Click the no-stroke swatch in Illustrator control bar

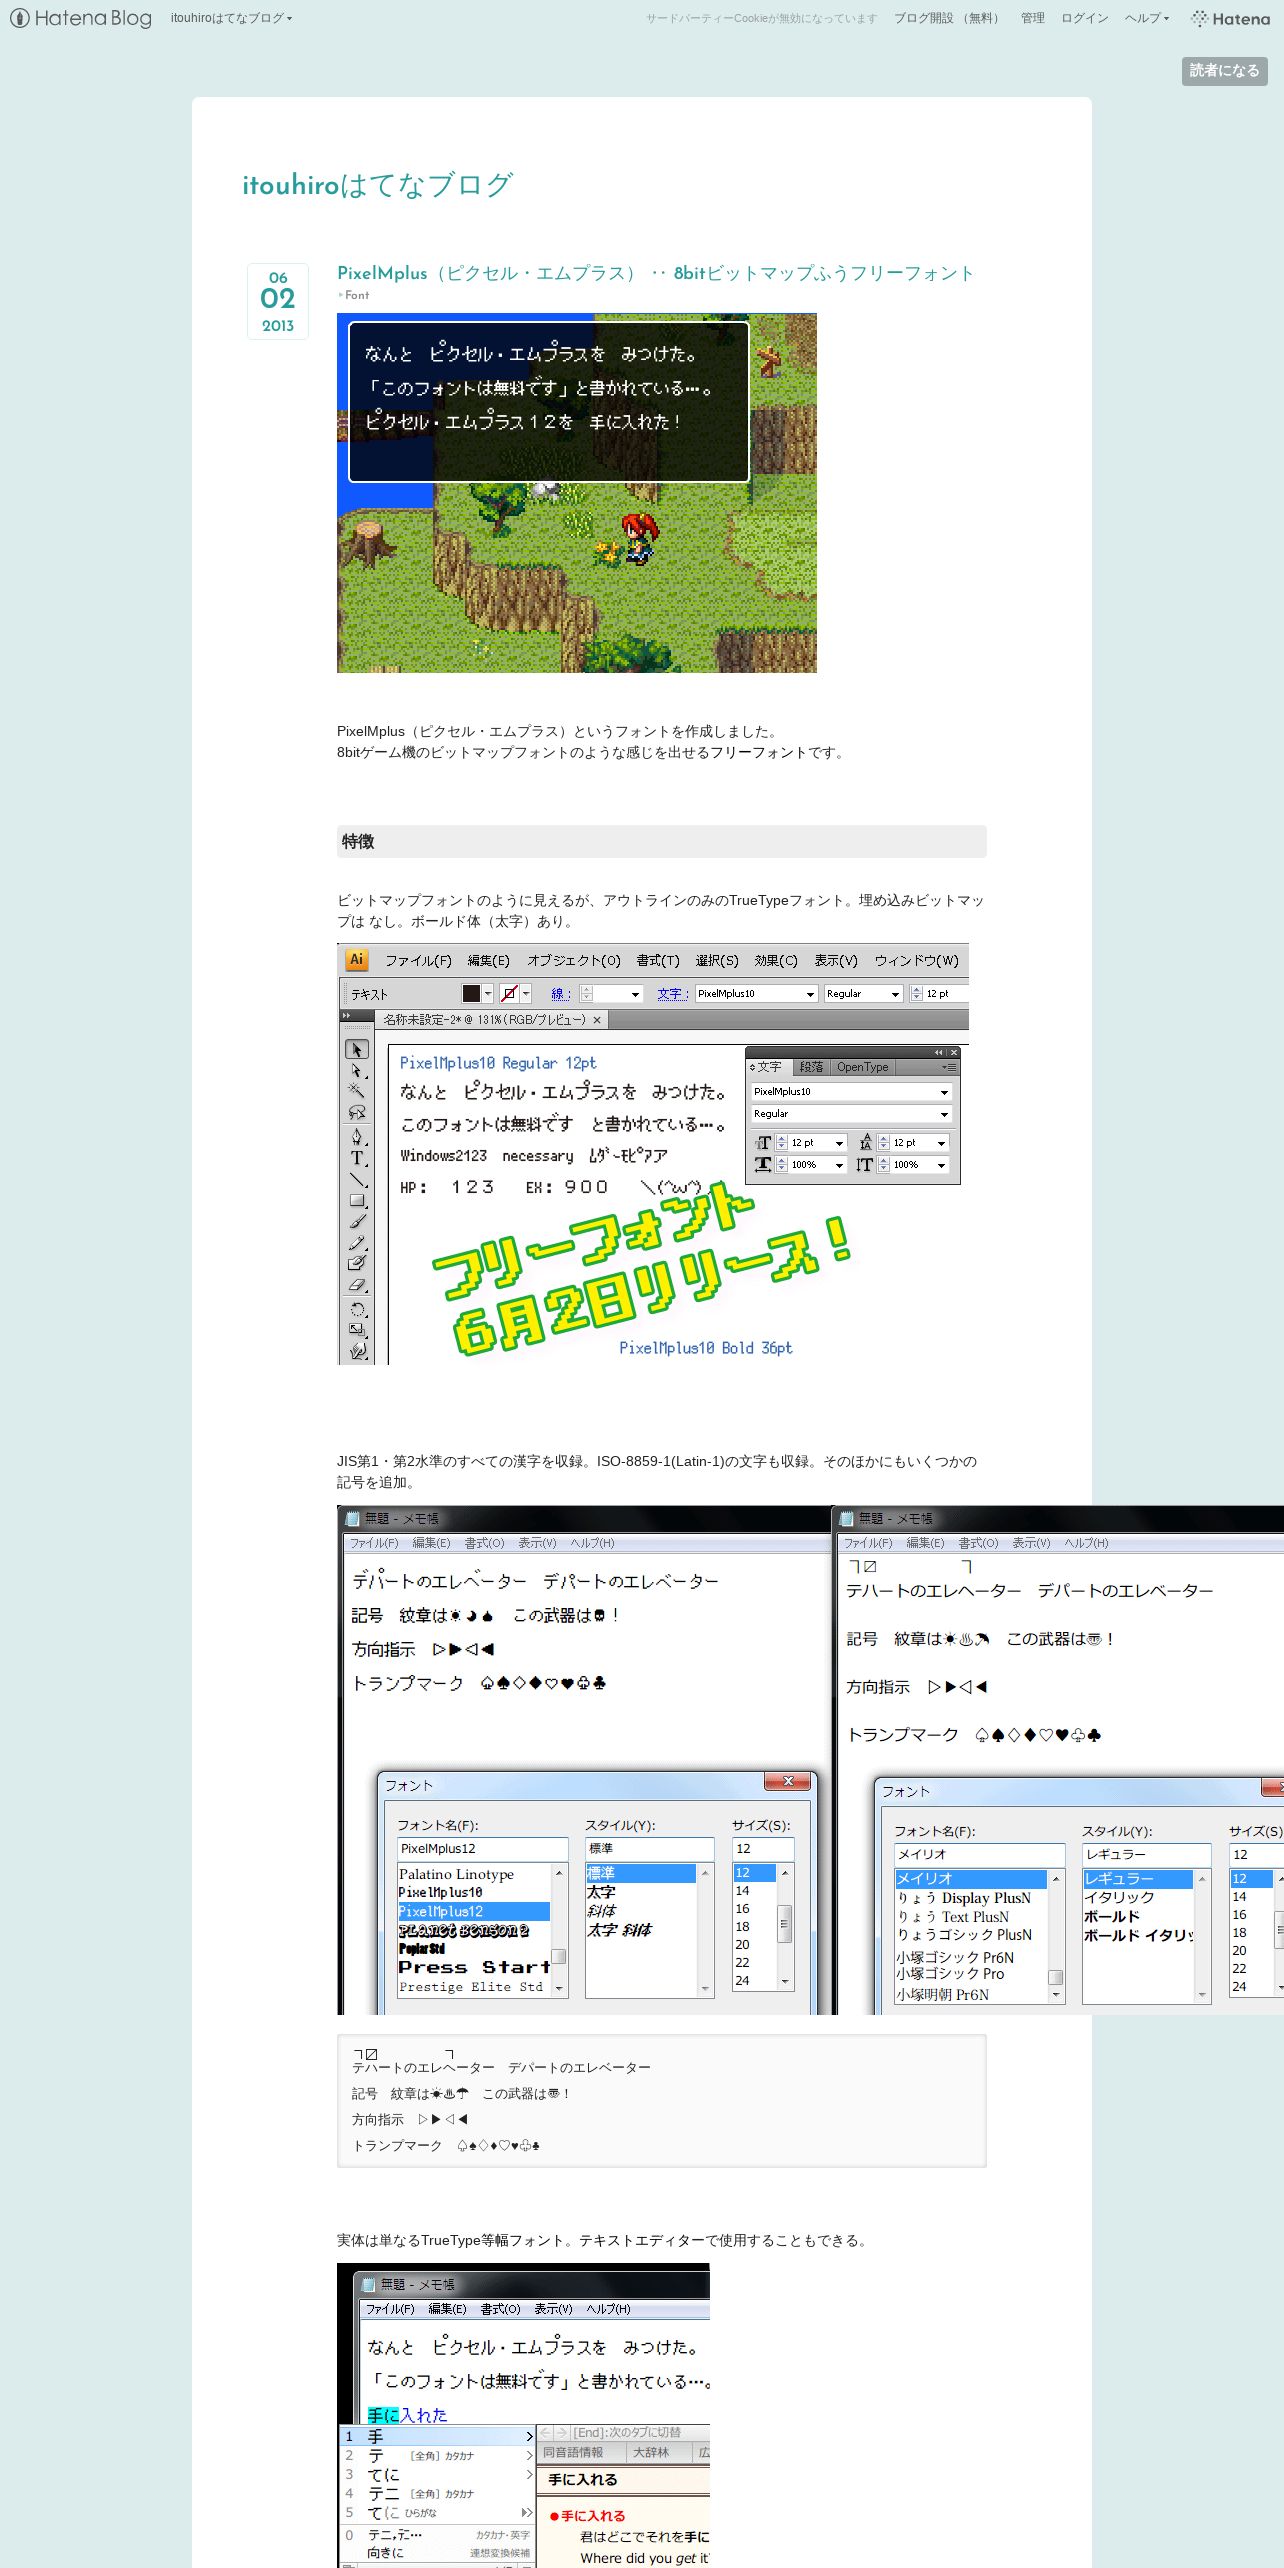click(x=509, y=993)
